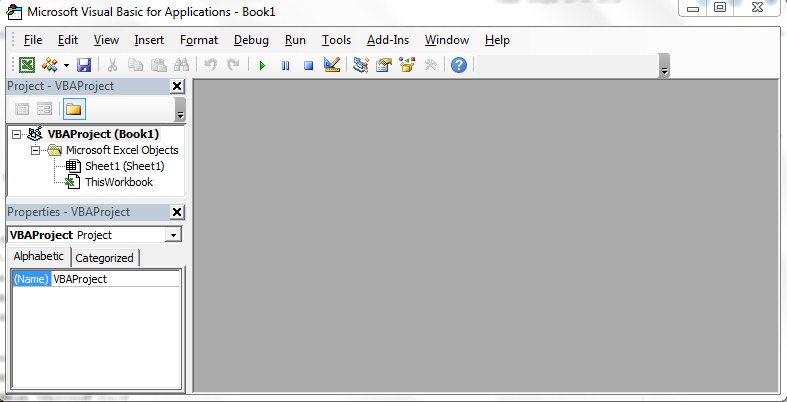This screenshot has height=402, width=787.
Task: Open Find with the binoculars icon
Action: click(x=181, y=65)
